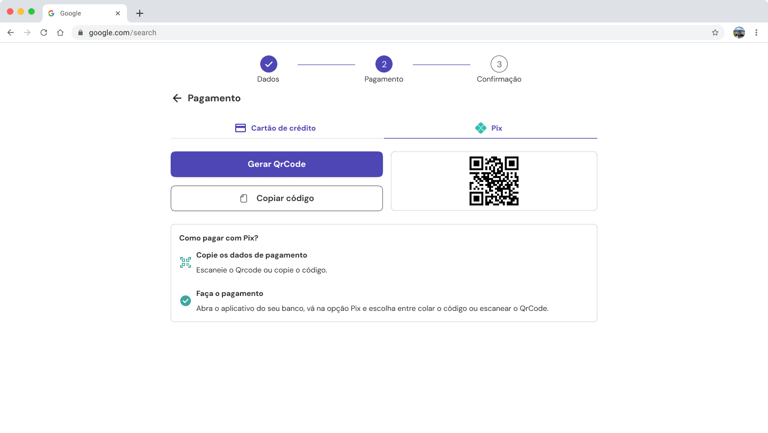Bookmark this page with the star icon

tap(715, 33)
